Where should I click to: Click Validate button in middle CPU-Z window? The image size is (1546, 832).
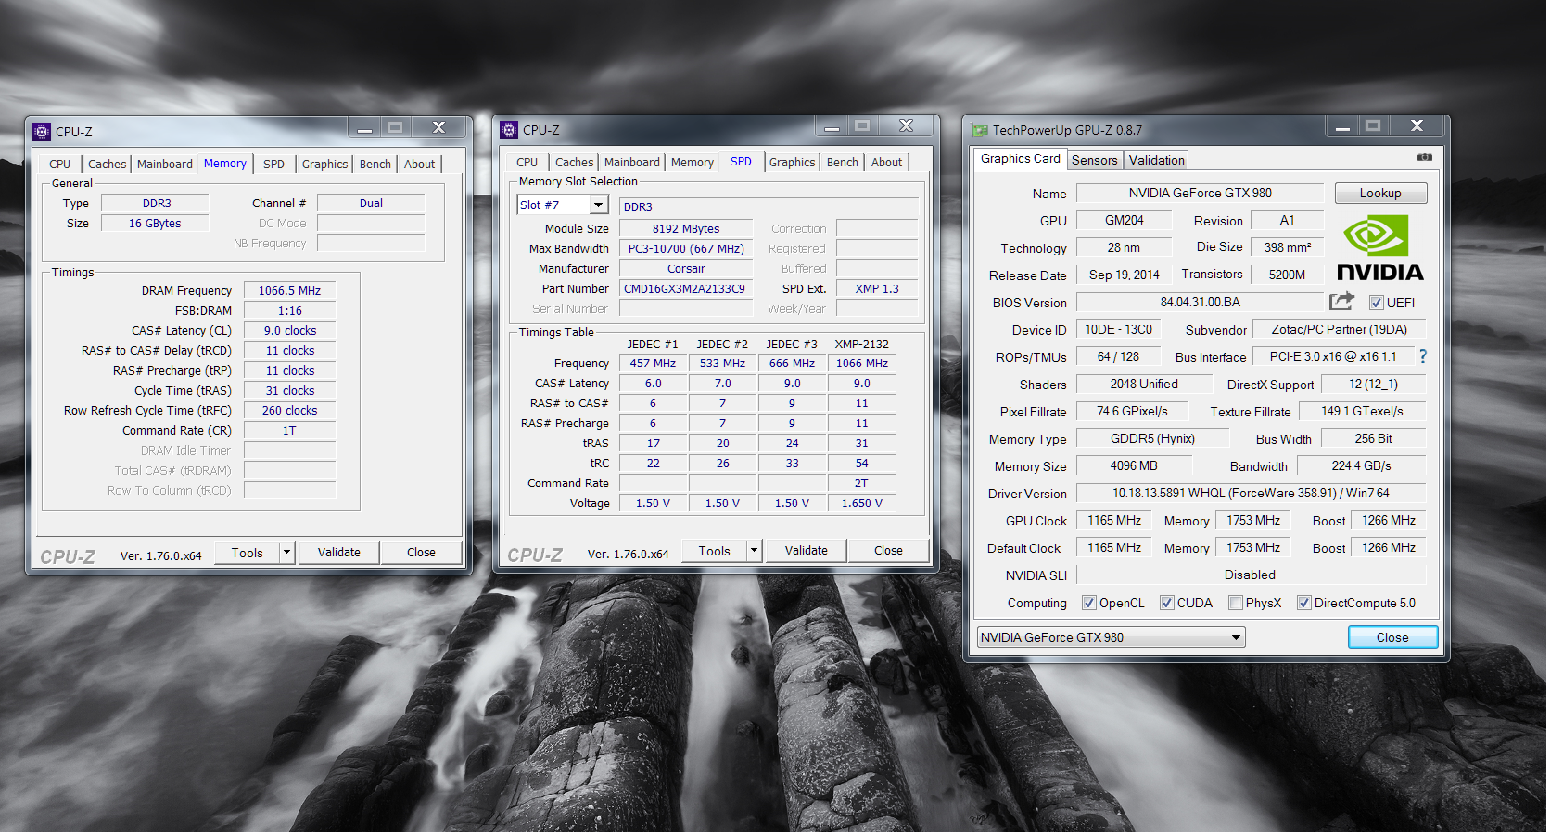coord(806,550)
